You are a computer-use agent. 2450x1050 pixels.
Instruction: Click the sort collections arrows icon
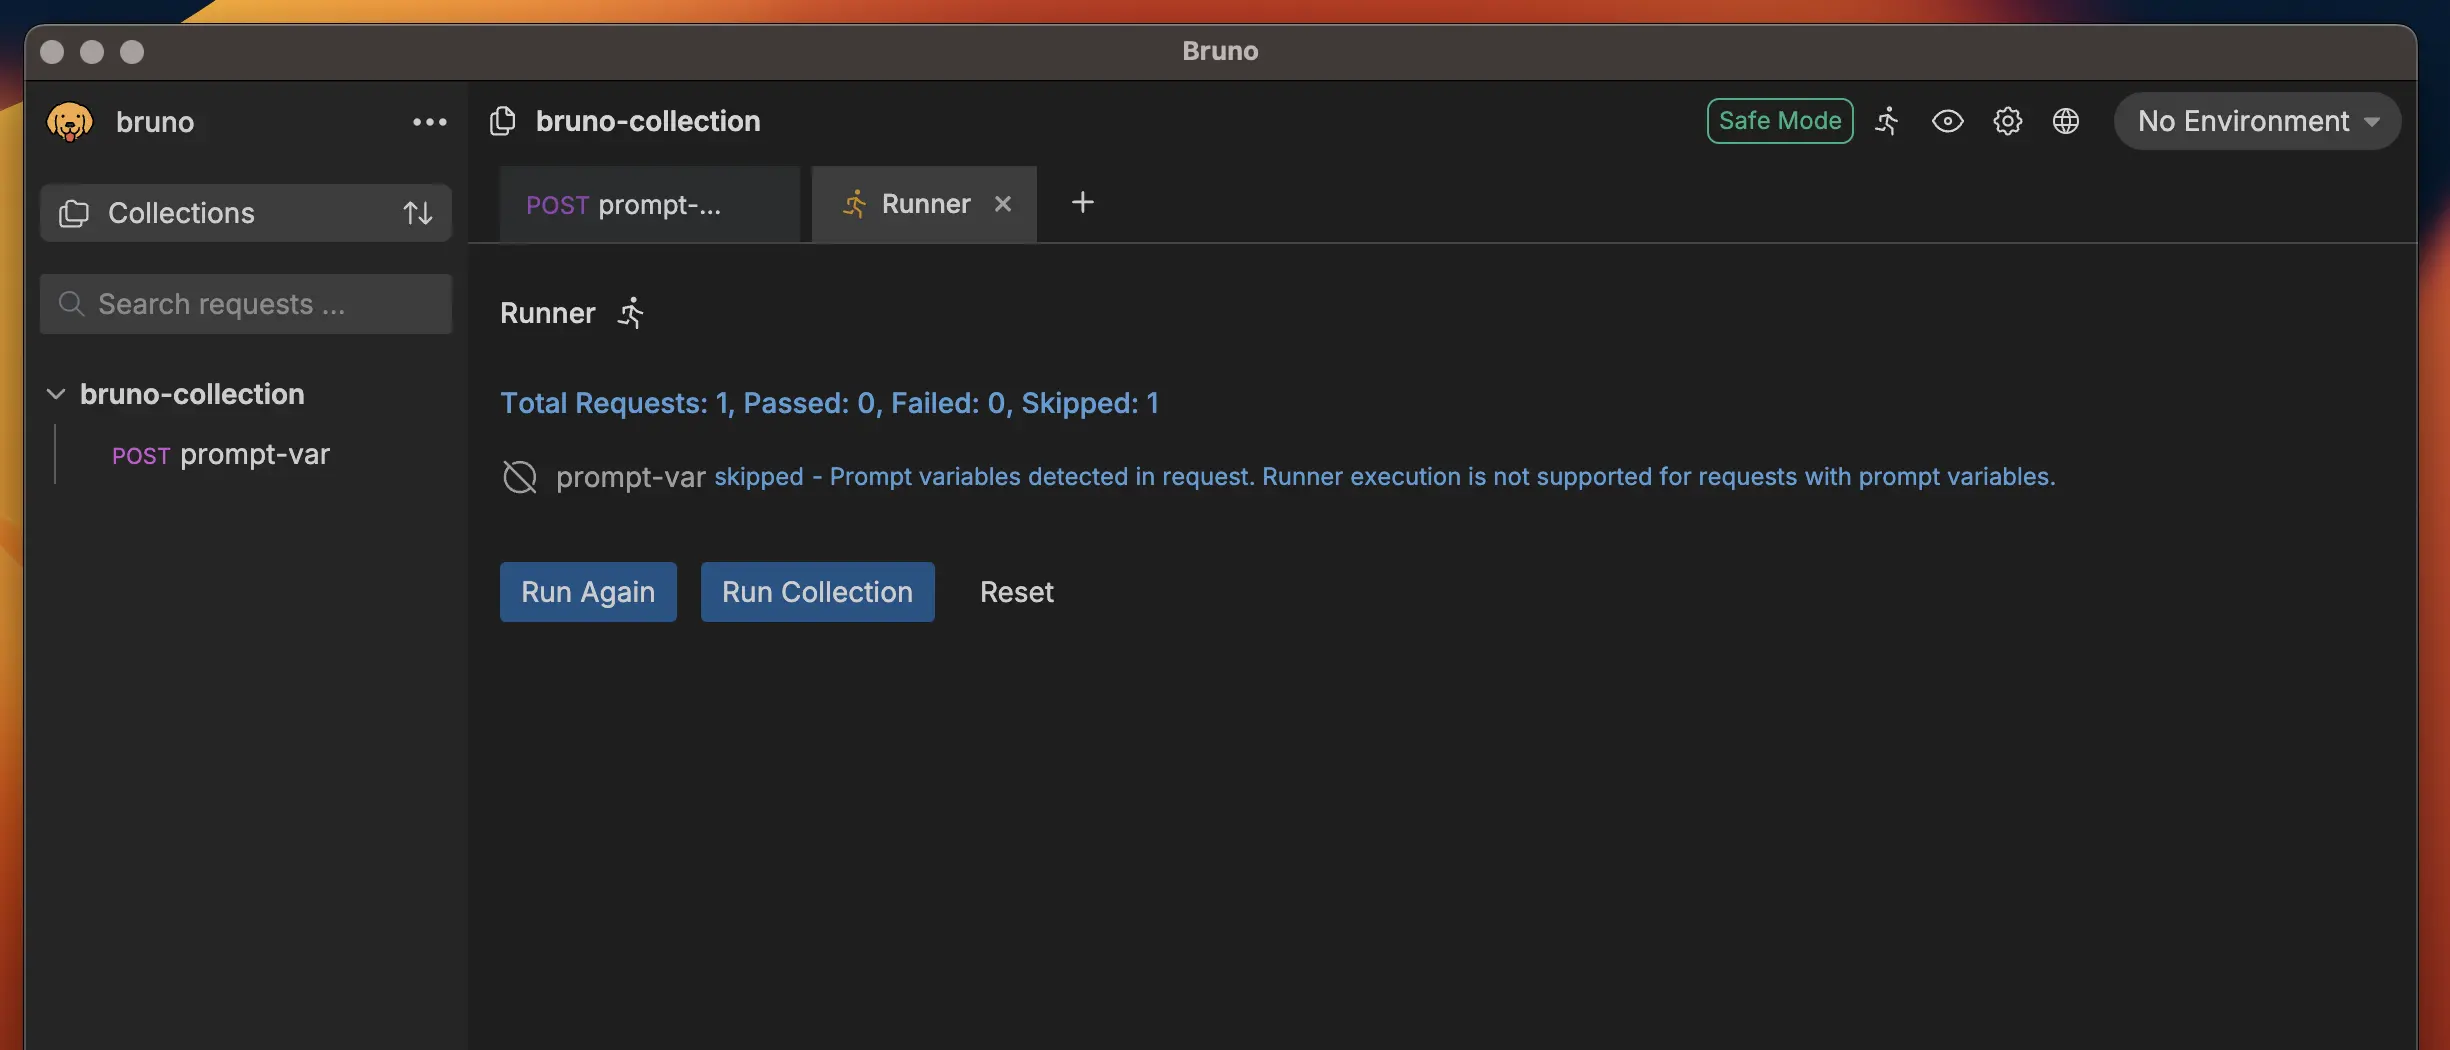click(417, 213)
